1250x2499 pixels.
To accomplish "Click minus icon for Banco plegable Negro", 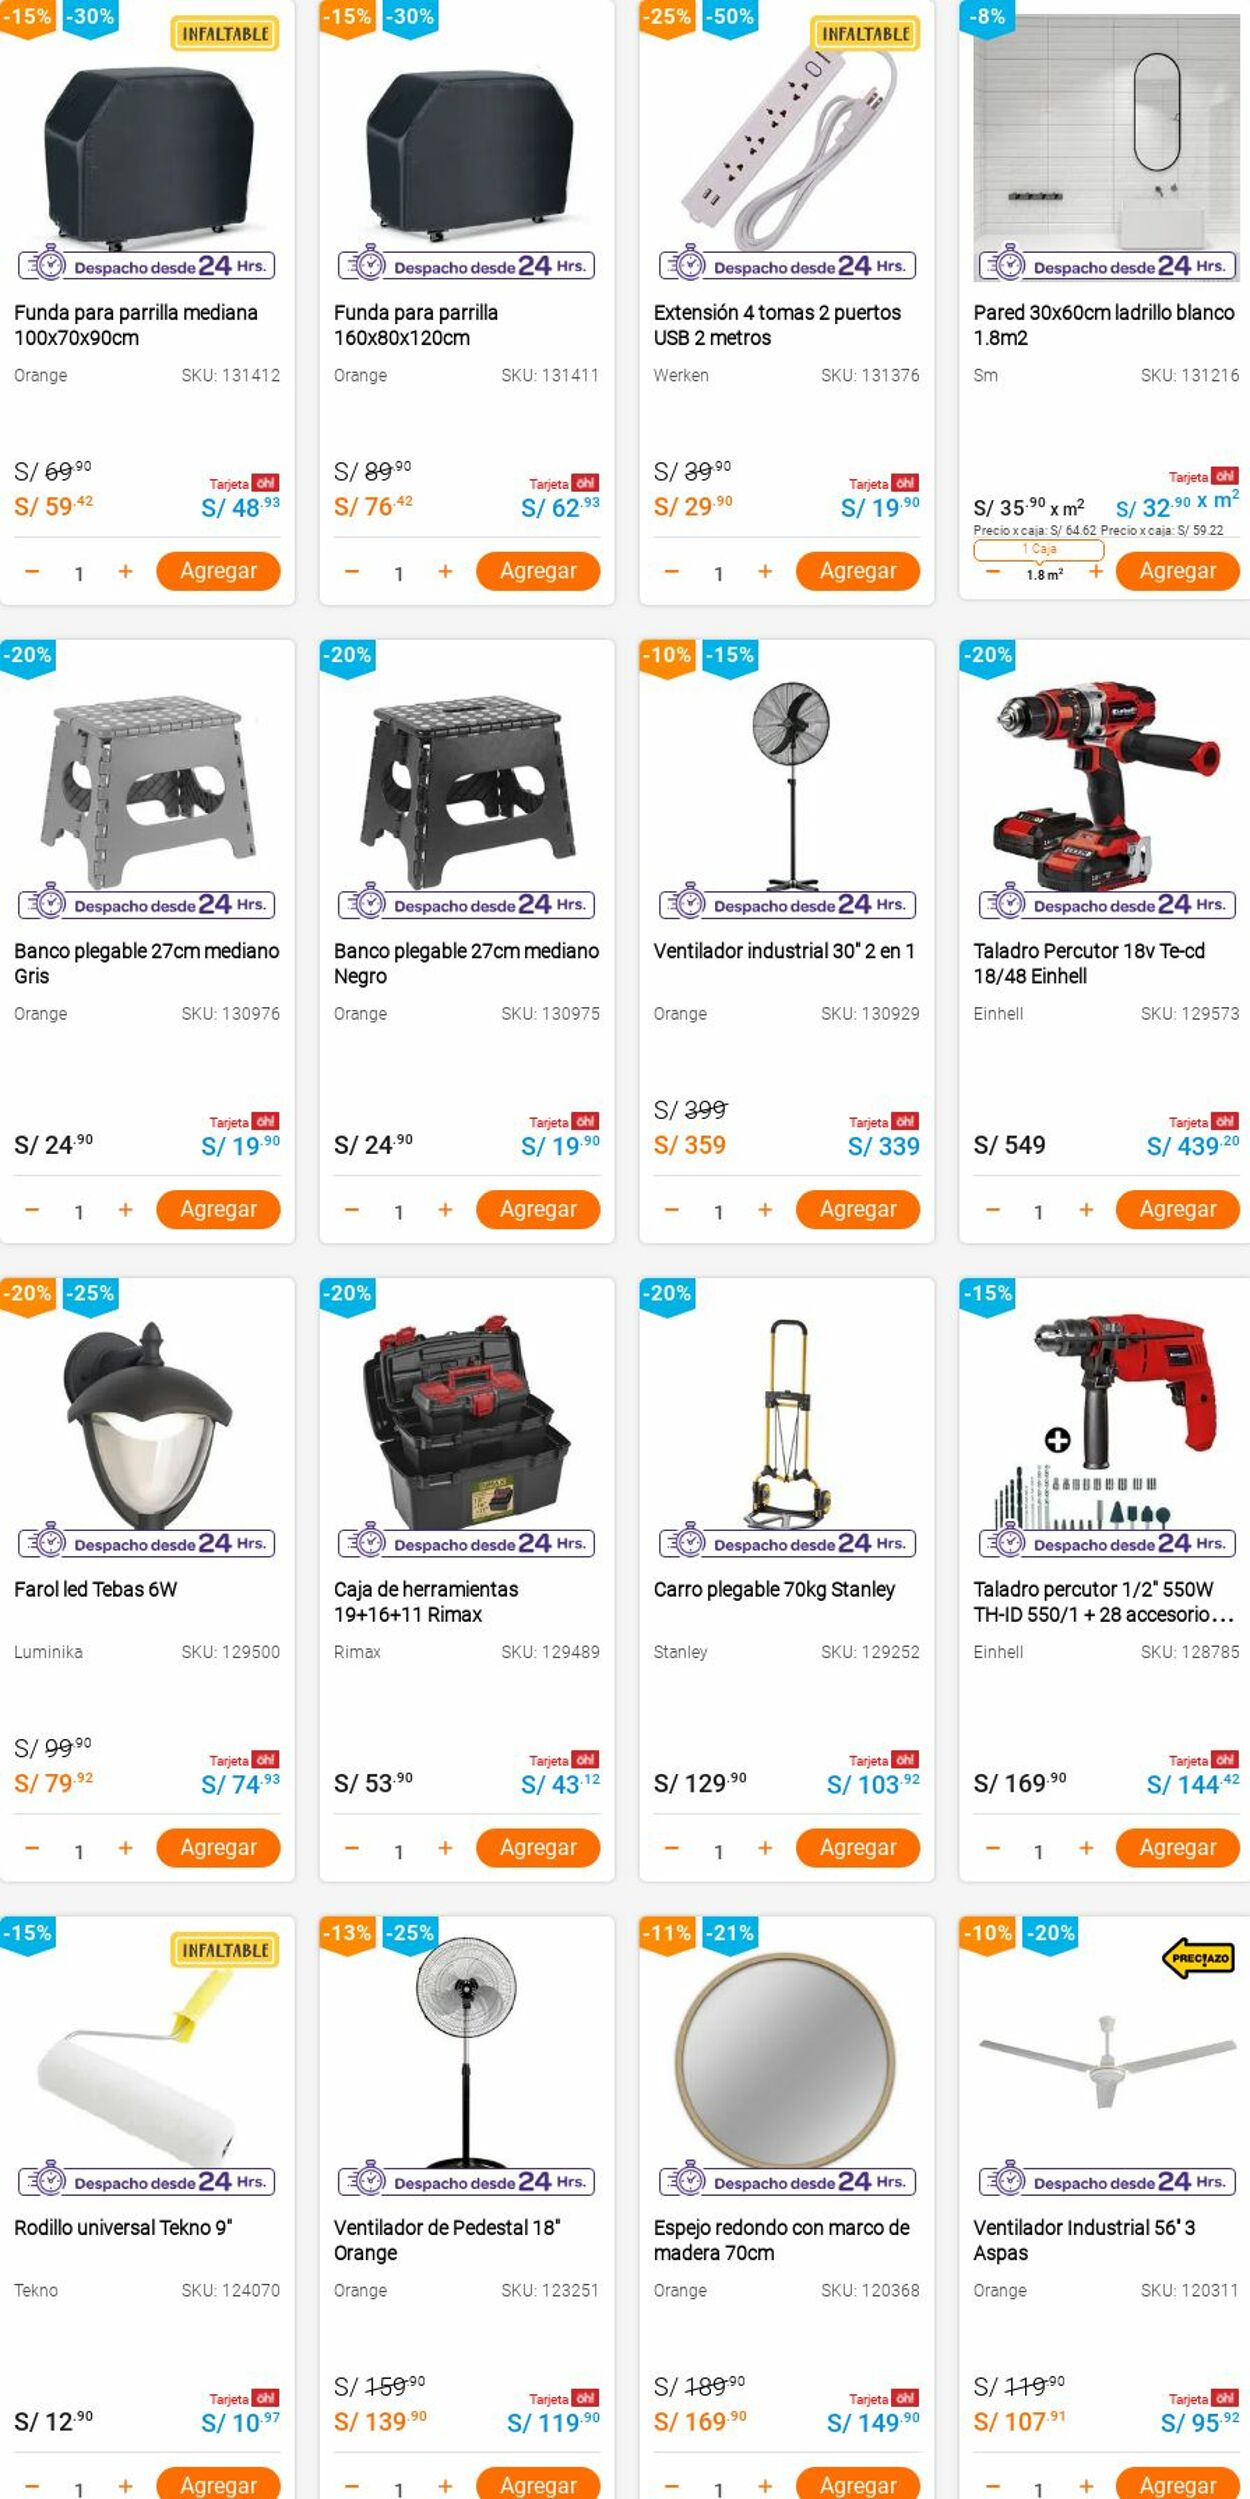I will [352, 1210].
